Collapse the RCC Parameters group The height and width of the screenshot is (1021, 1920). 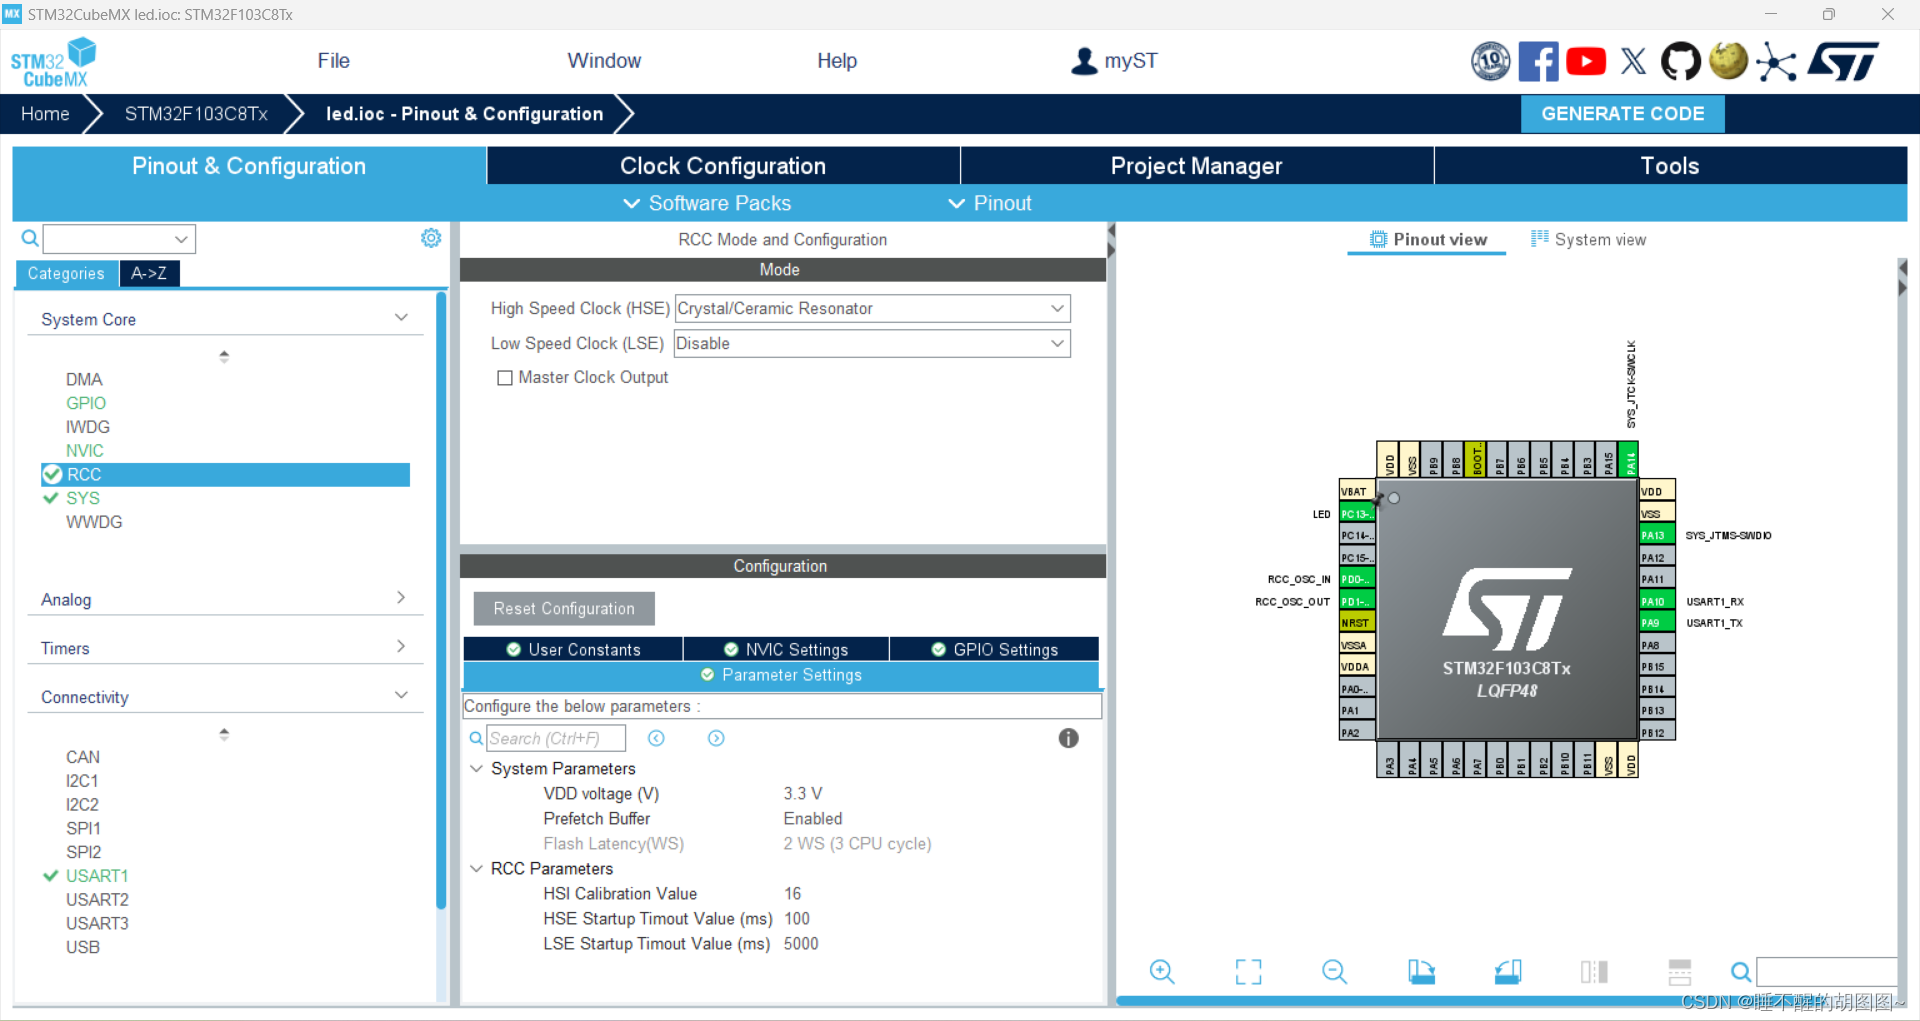(x=477, y=868)
